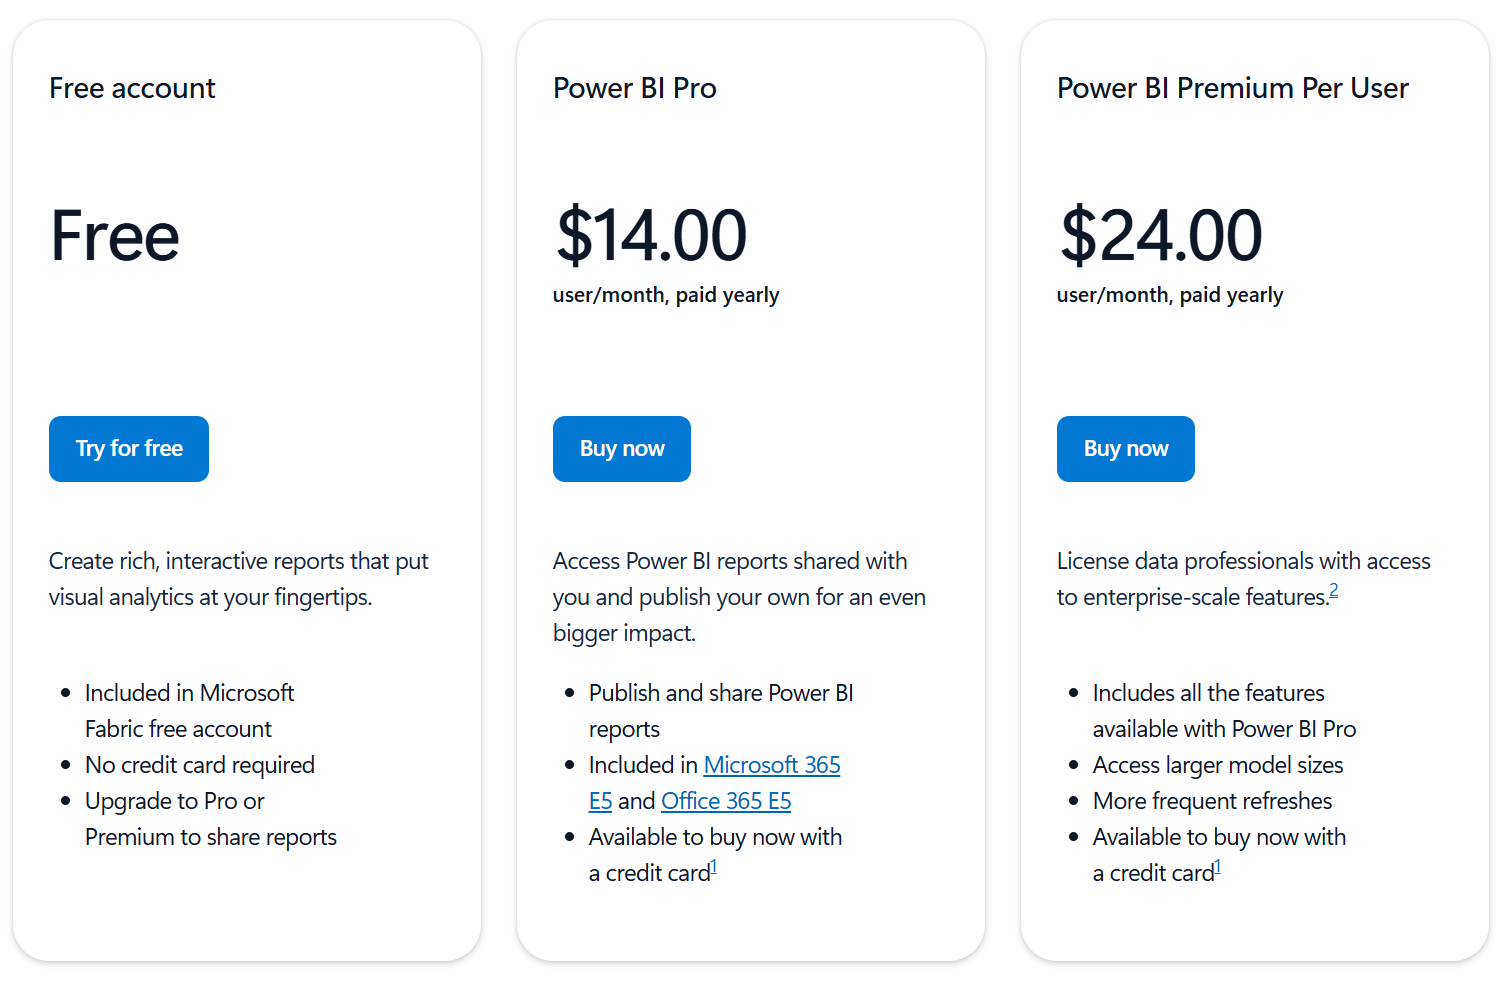Screen dimensions: 1502x982
Task: Click the billing text under $14.00
Action: [x=666, y=295]
